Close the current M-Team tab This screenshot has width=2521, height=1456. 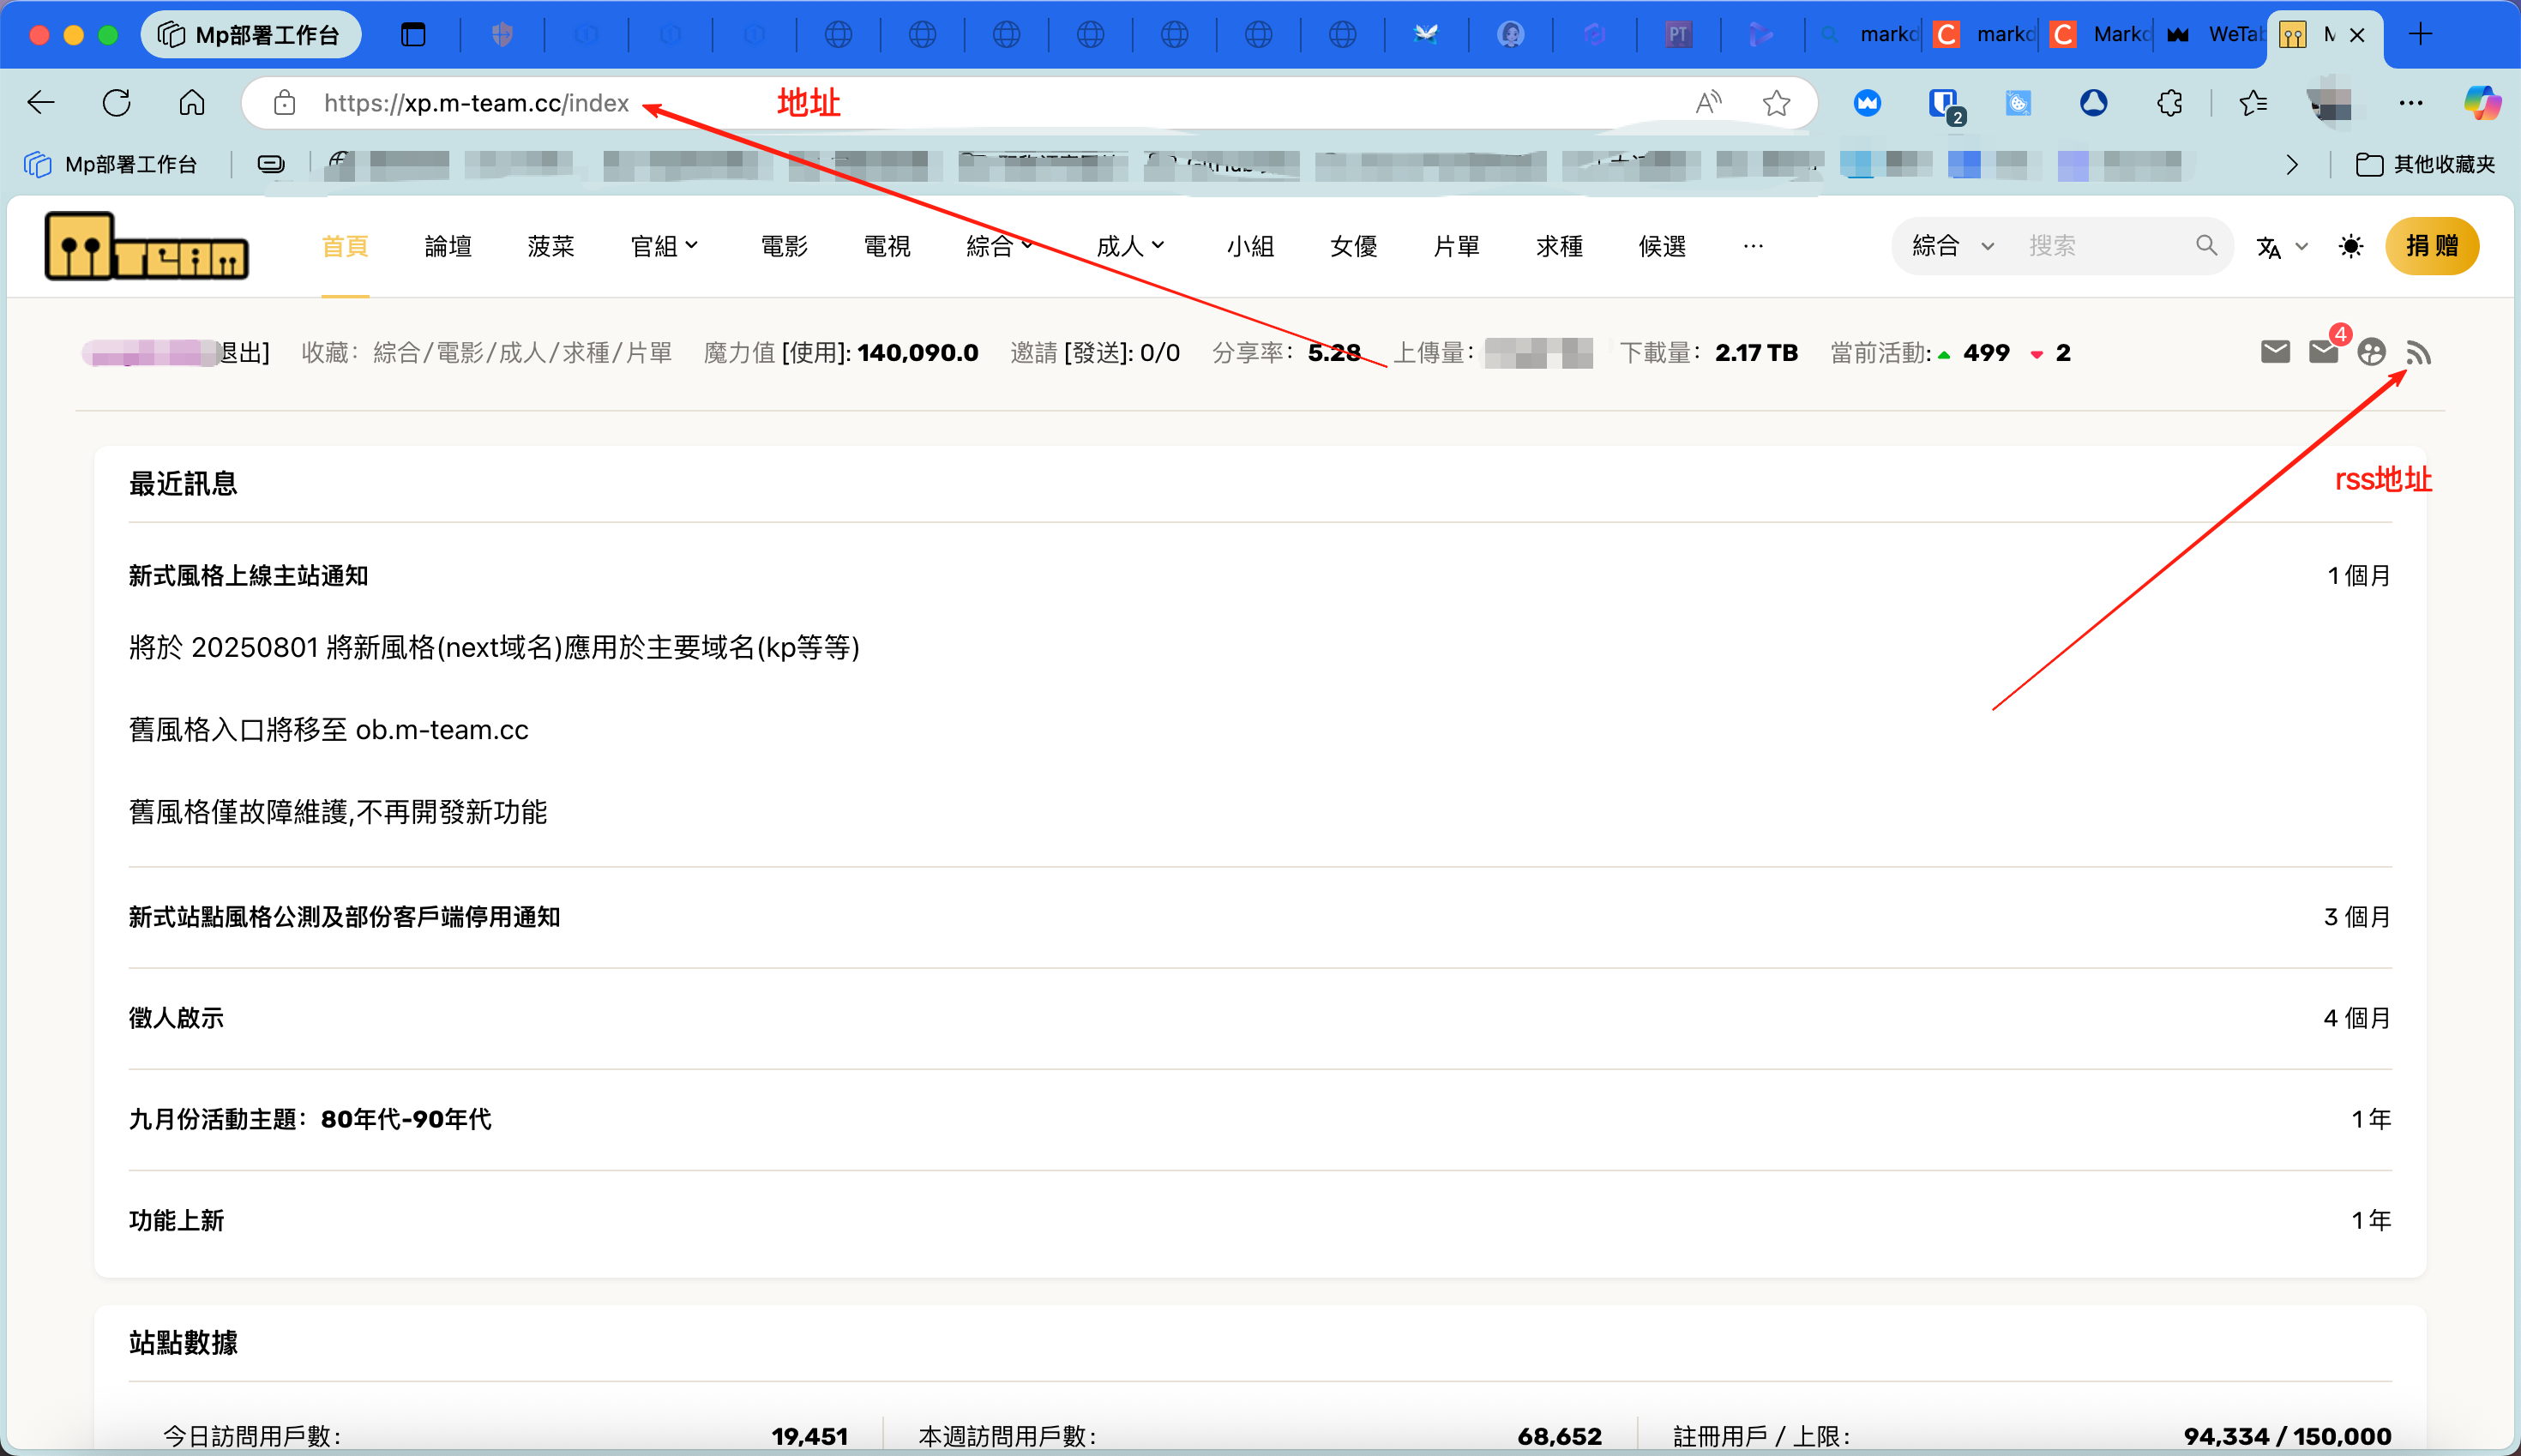click(x=2357, y=35)
